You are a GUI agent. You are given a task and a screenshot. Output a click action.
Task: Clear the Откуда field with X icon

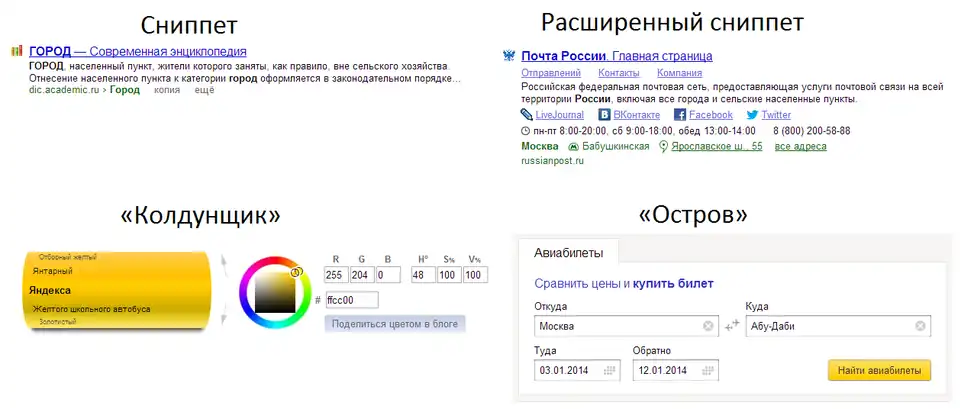pyautogui.click(x=708, y=326)
